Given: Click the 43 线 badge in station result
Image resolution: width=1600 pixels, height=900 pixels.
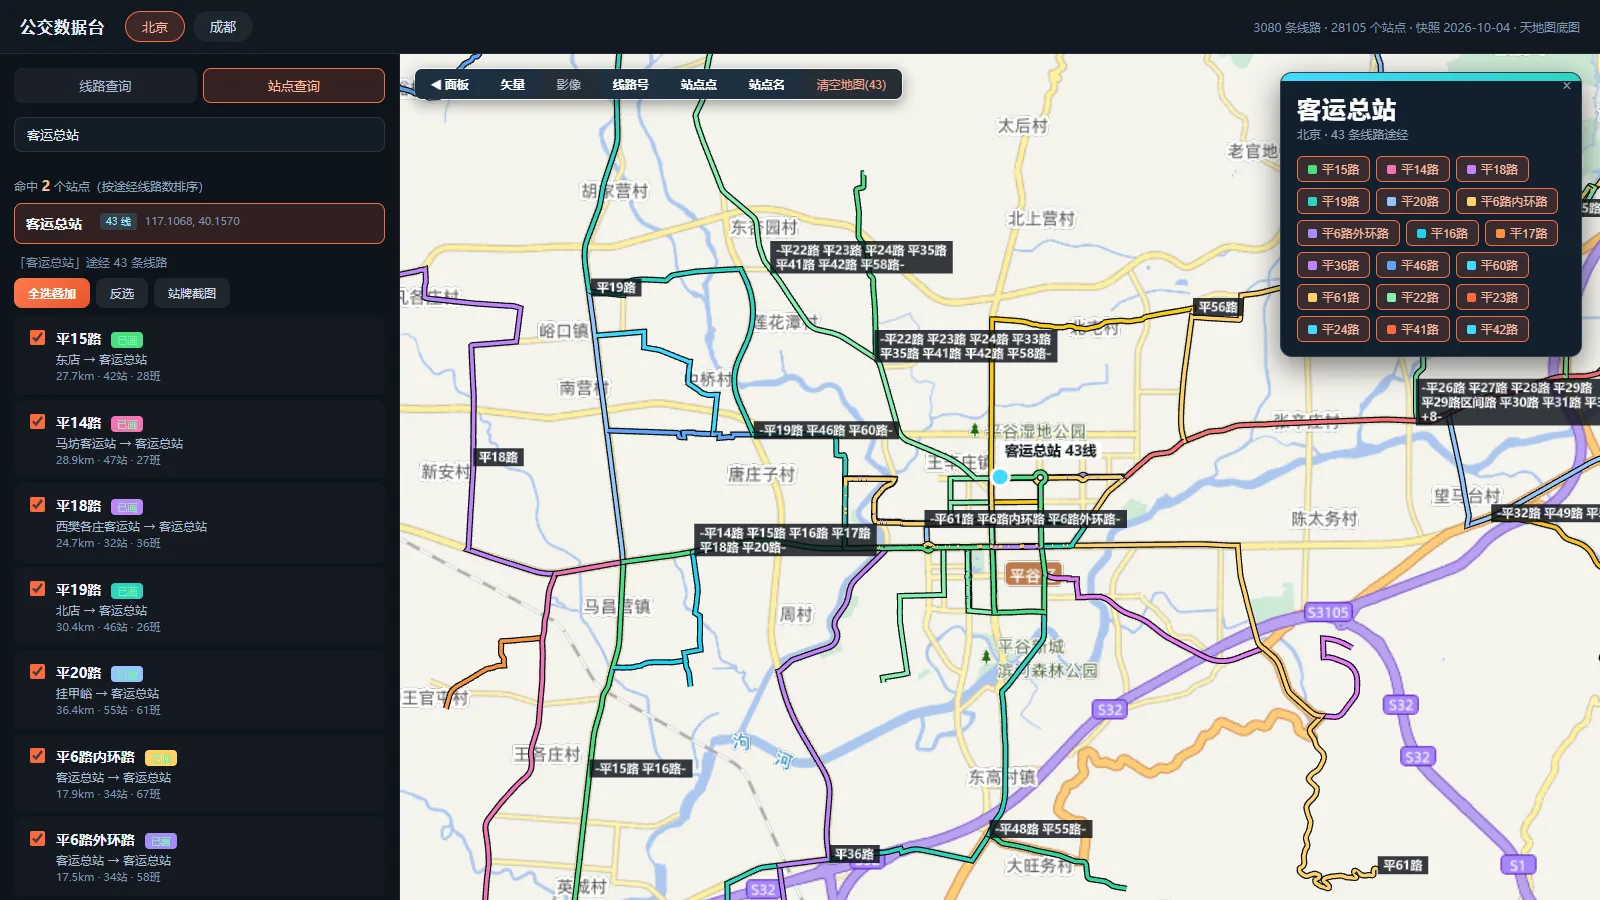Looking at the screenshot, I should (118, 222).
